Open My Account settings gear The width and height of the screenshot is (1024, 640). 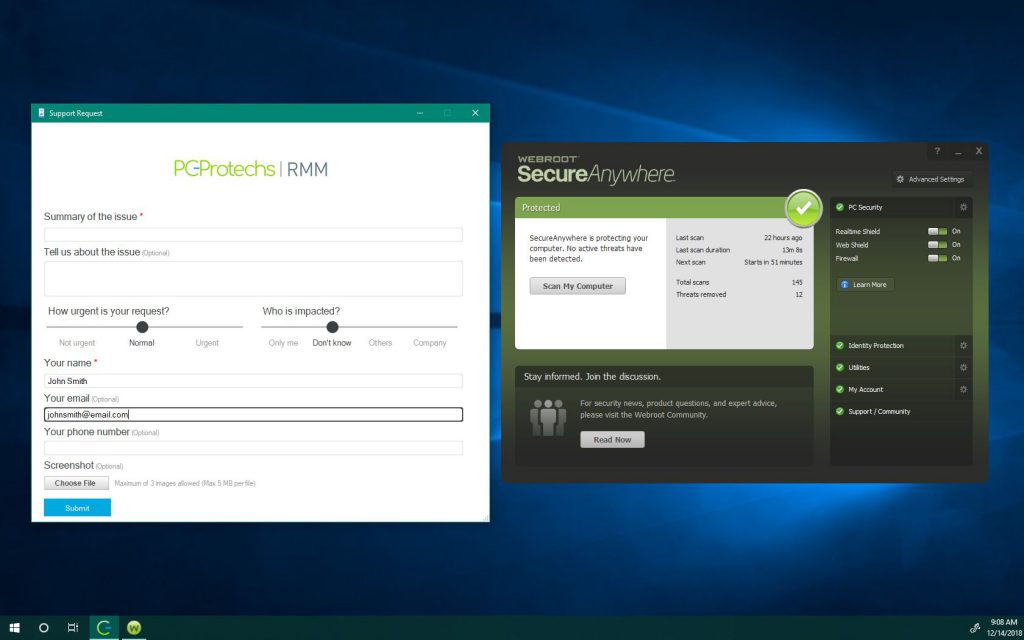coord(963,389)
